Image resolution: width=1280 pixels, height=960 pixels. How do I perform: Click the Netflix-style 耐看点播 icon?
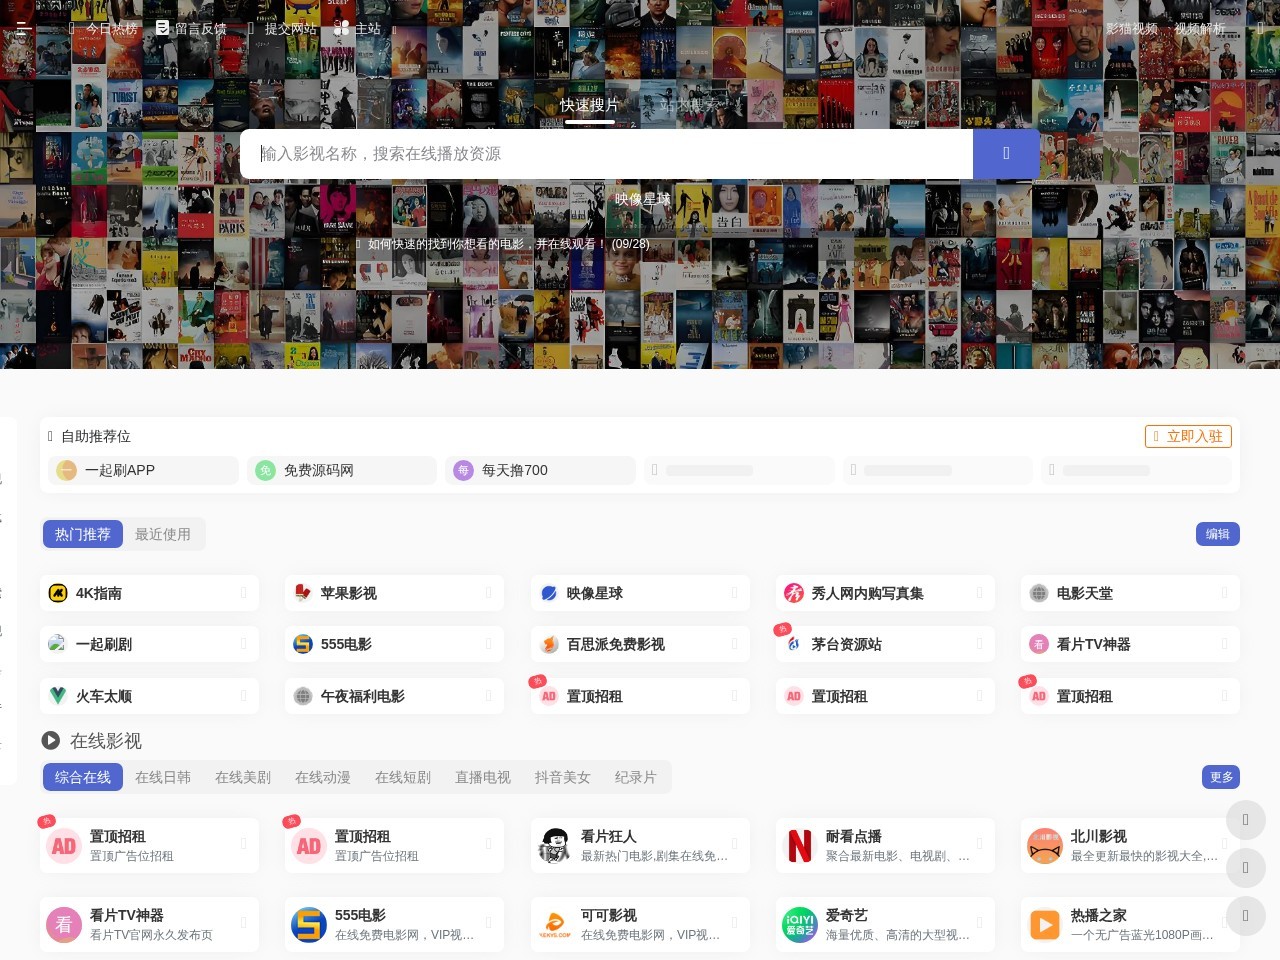point(800,846)
